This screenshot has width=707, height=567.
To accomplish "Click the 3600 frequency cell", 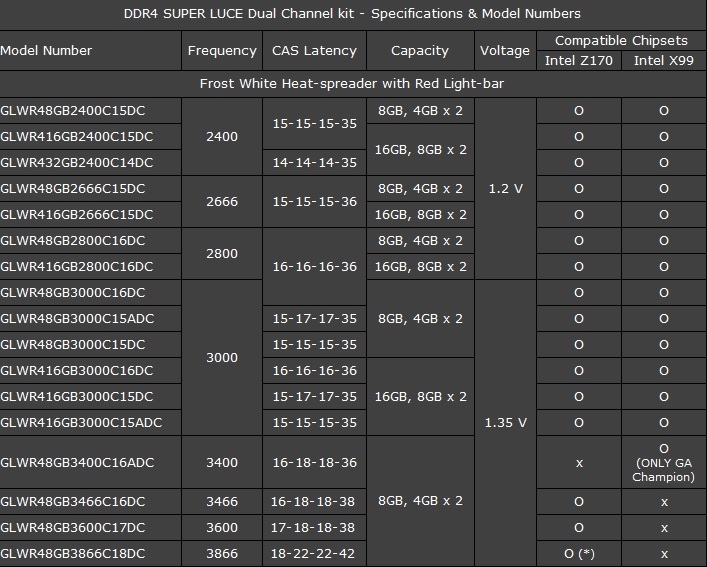I will point(222,528).
